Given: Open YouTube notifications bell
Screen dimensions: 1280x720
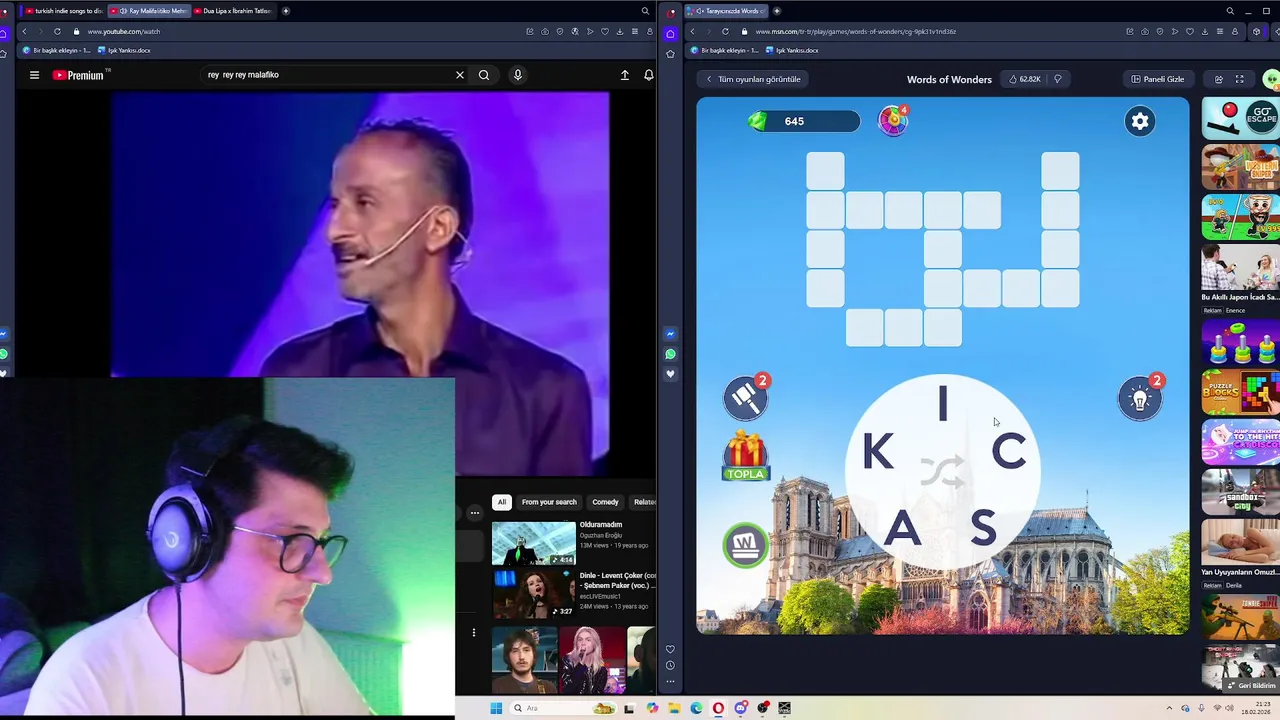Looking at the screenshot, I should pyautogui.click(x=649, y=75).
